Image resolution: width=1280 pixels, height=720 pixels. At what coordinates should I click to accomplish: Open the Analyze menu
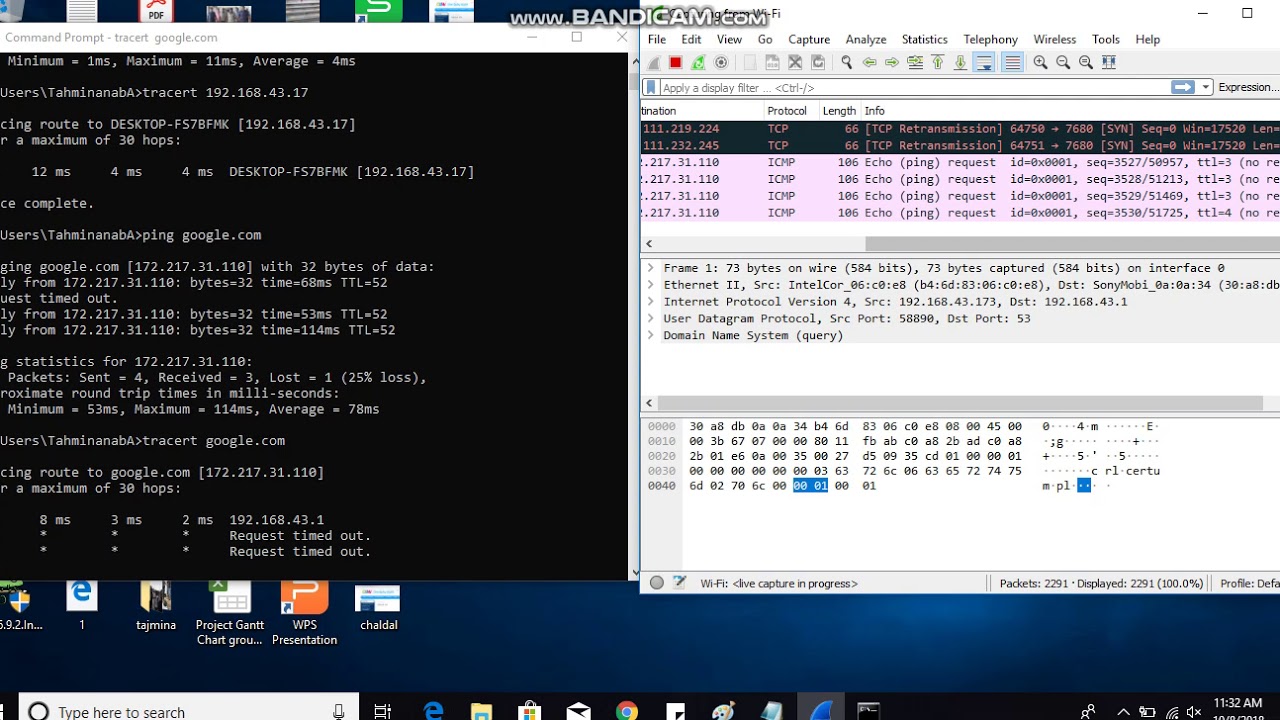pyautogui.click(x=866, y=39)
